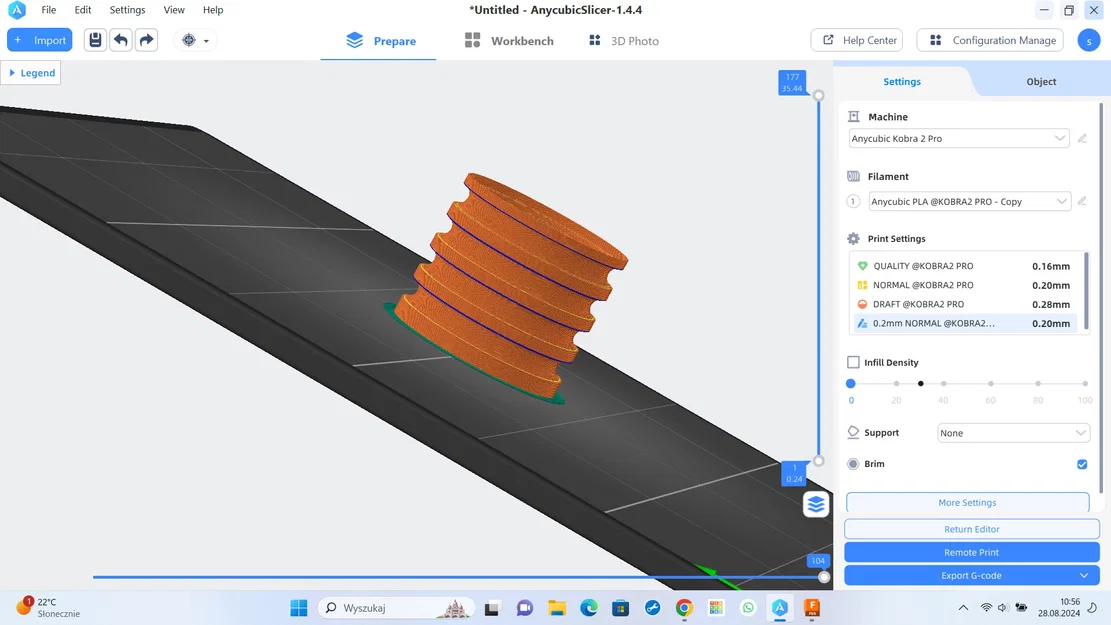
Task: Expand the Export G-code dropdown arrow
Action: [x=1084, y=575]
